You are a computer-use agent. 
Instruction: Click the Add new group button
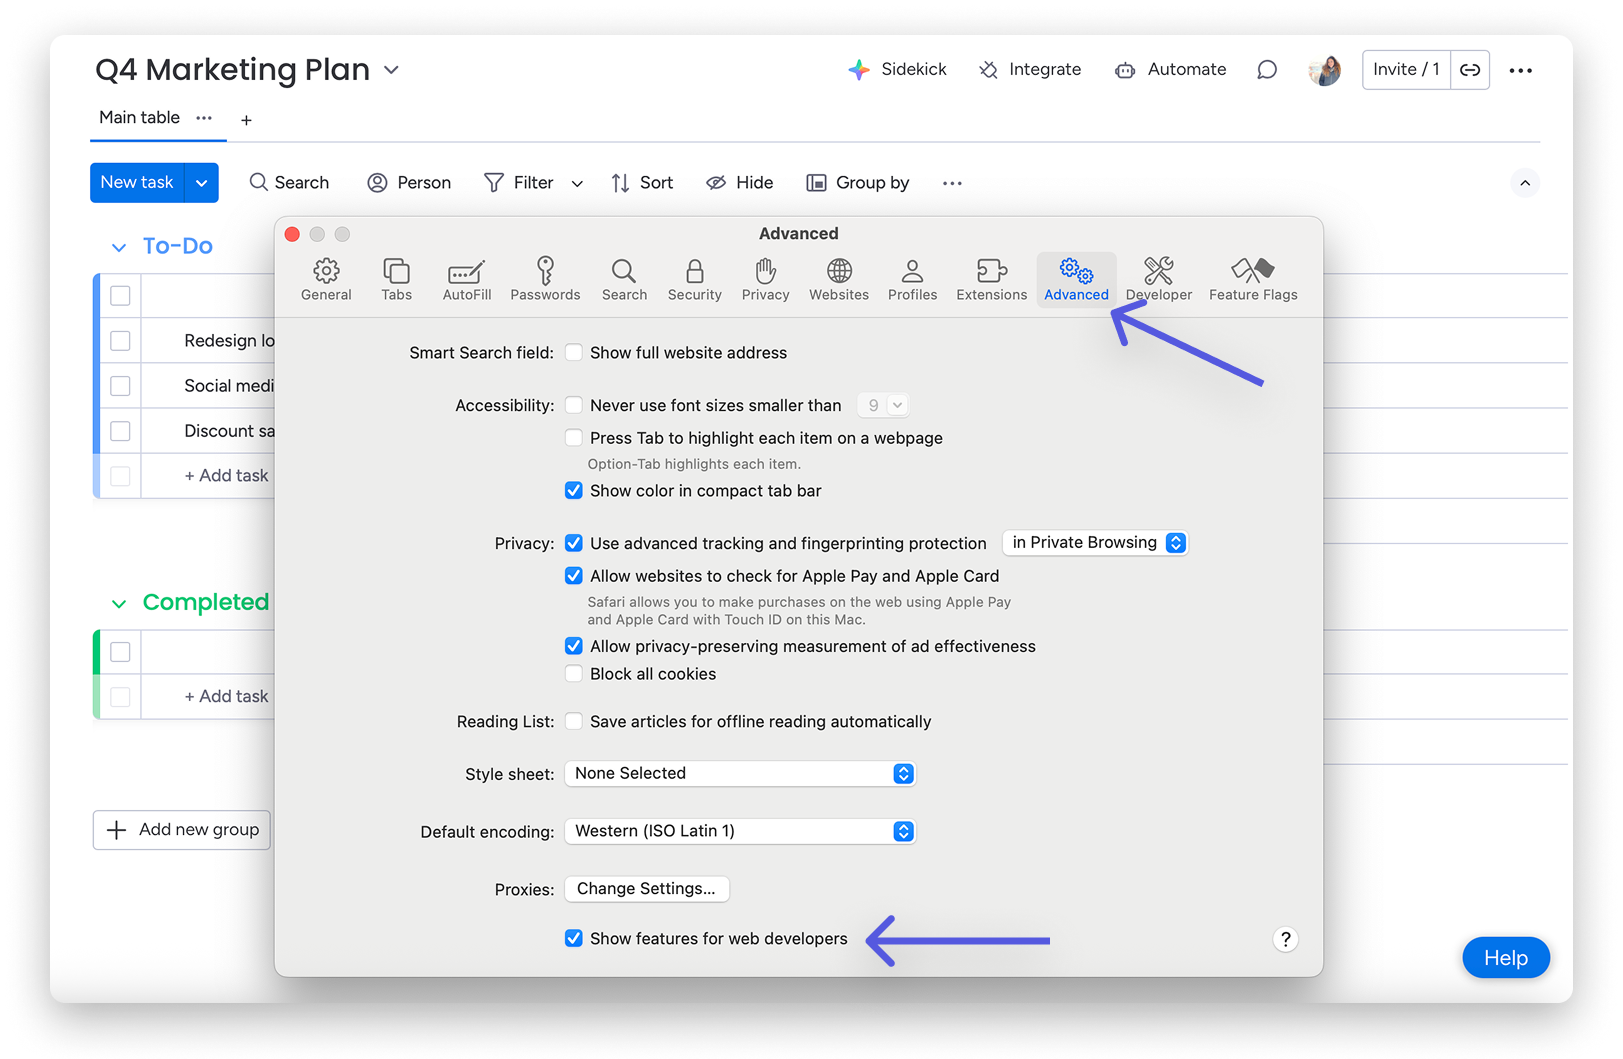(182, 830)
